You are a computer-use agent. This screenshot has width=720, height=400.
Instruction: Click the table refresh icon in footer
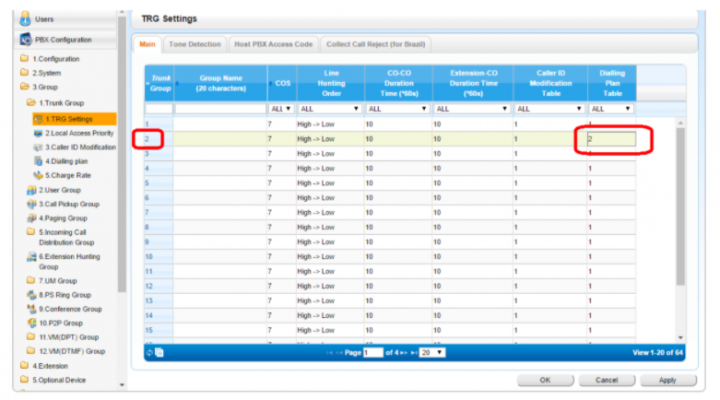coord(150,353)
